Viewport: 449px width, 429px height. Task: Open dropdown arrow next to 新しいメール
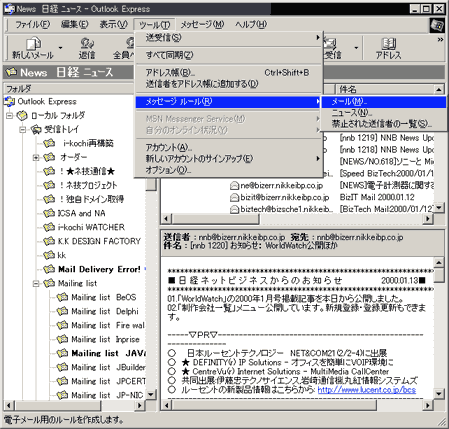(60, 48)
